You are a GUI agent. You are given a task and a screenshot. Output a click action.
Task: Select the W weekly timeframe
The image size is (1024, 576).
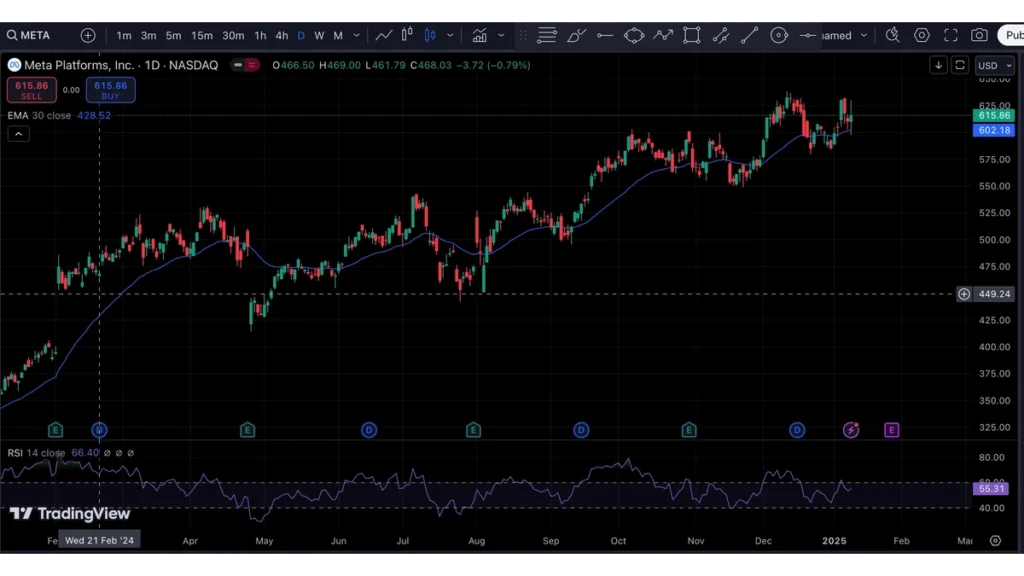(x=319, y=35)
